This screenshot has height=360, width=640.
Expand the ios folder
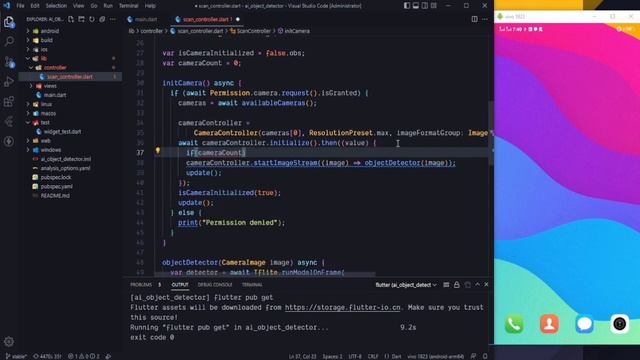coord(44,49)
